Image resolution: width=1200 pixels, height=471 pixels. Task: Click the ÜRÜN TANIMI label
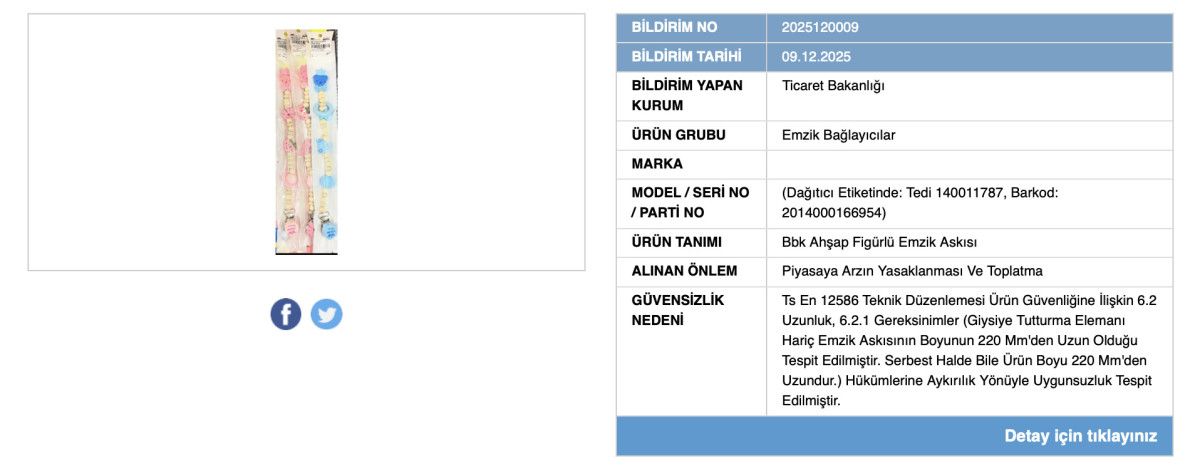click(676, 242)
